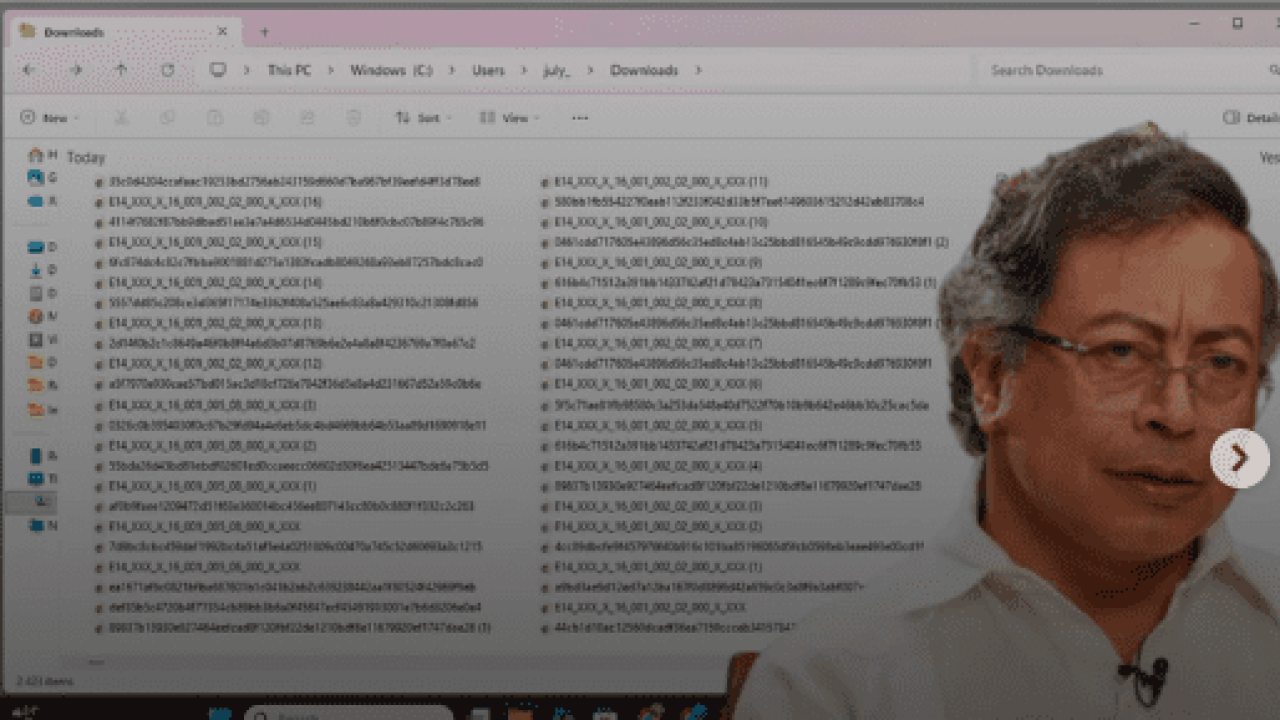Open the New item dropdown

[50, 118]
